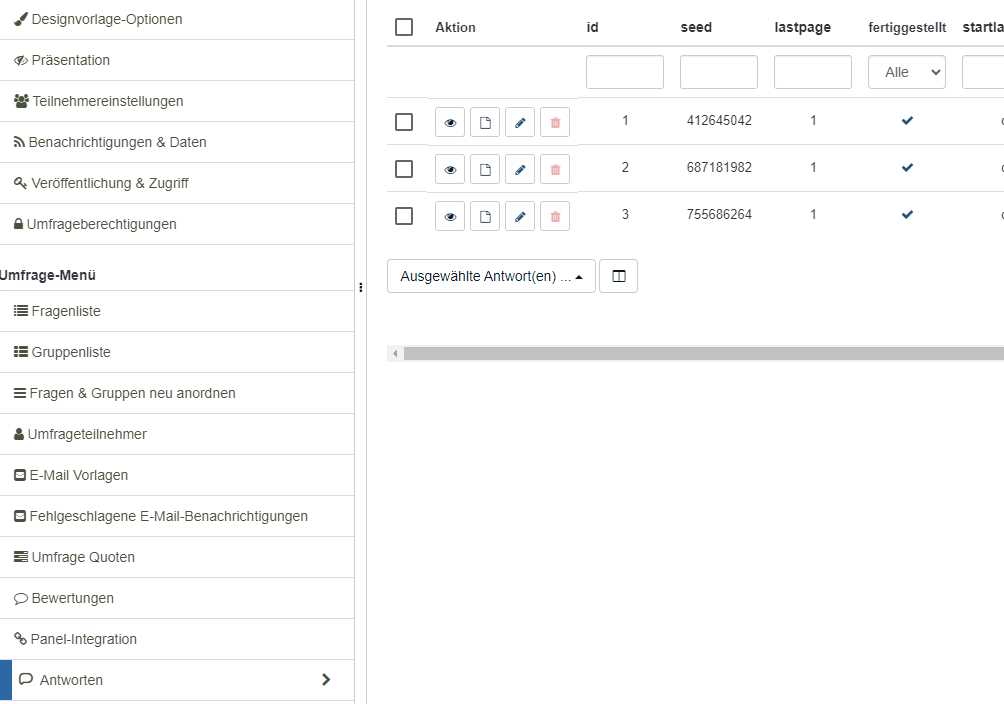Open response id 2 as document
The height and width of the screenshot is (704, 1004).
pos(485,169)
